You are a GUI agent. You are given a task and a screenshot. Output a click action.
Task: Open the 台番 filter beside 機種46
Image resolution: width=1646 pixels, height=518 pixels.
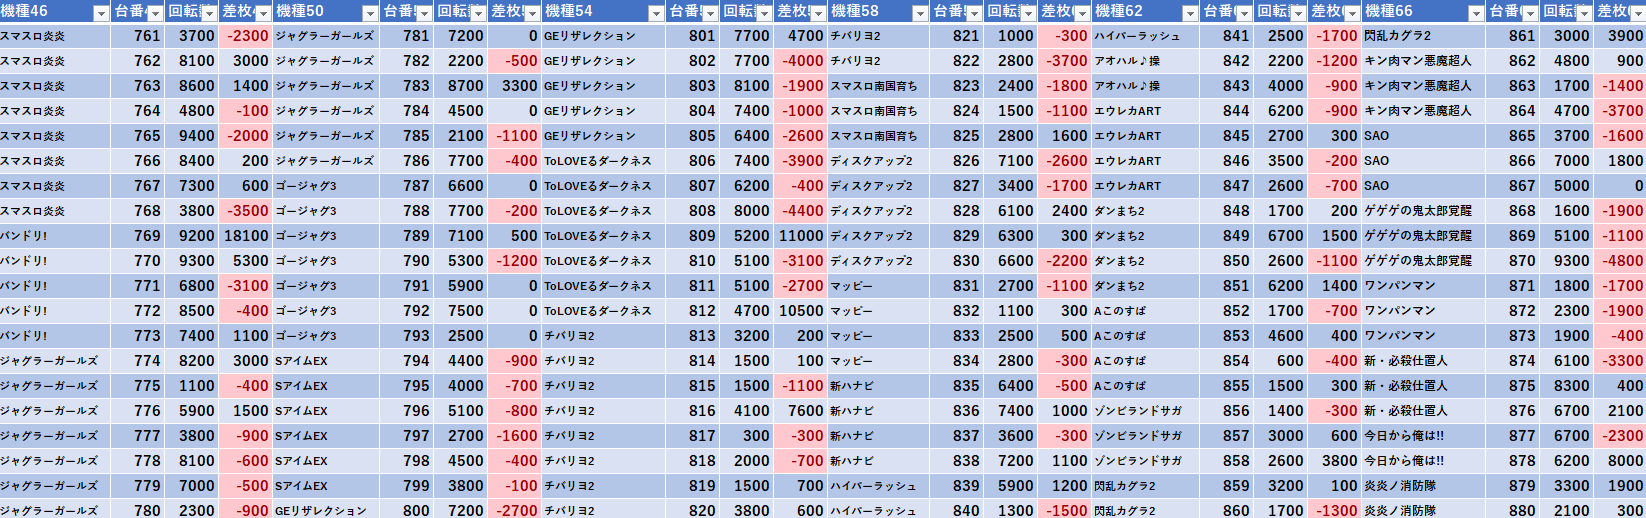[155, 13]
